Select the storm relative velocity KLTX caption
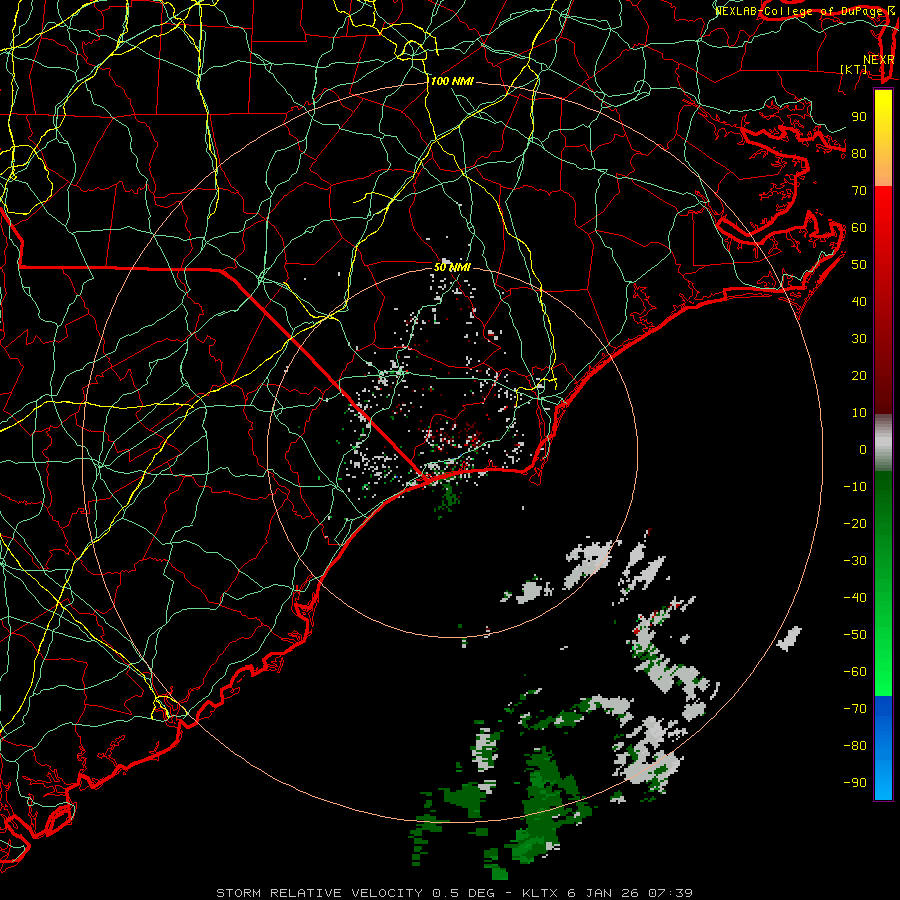This screenshot has width=900, height=900. point(455,893)
